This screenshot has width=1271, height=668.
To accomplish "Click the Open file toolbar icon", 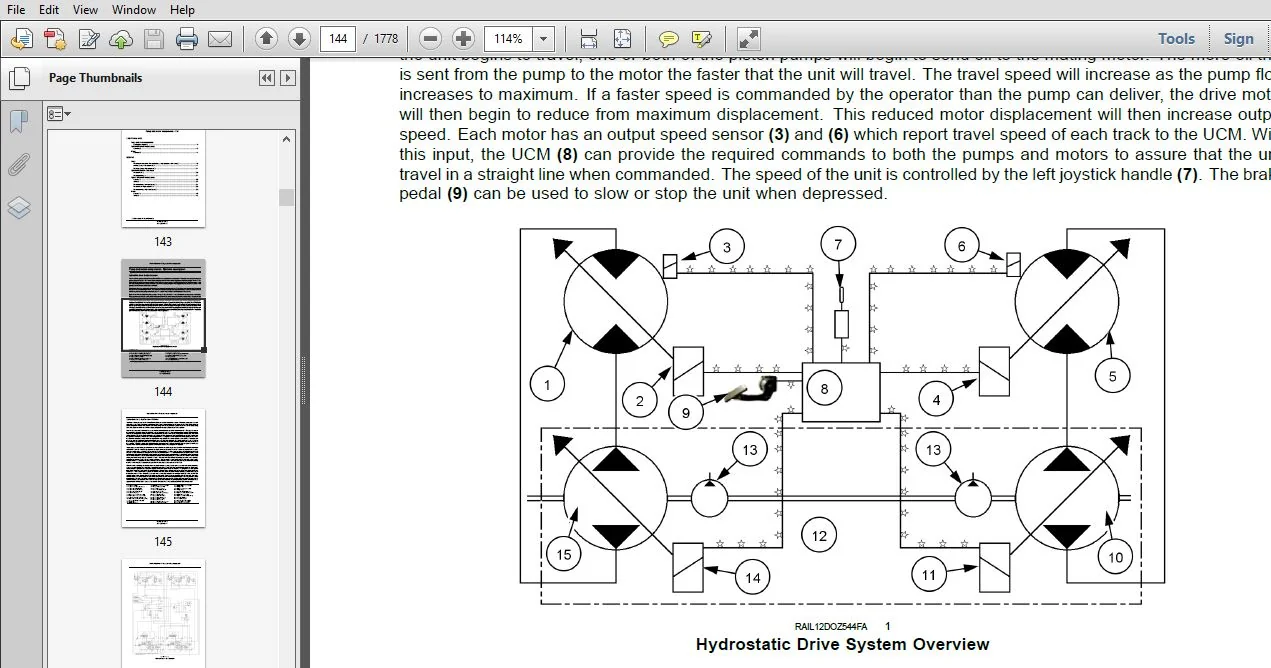I will [22, 39].
